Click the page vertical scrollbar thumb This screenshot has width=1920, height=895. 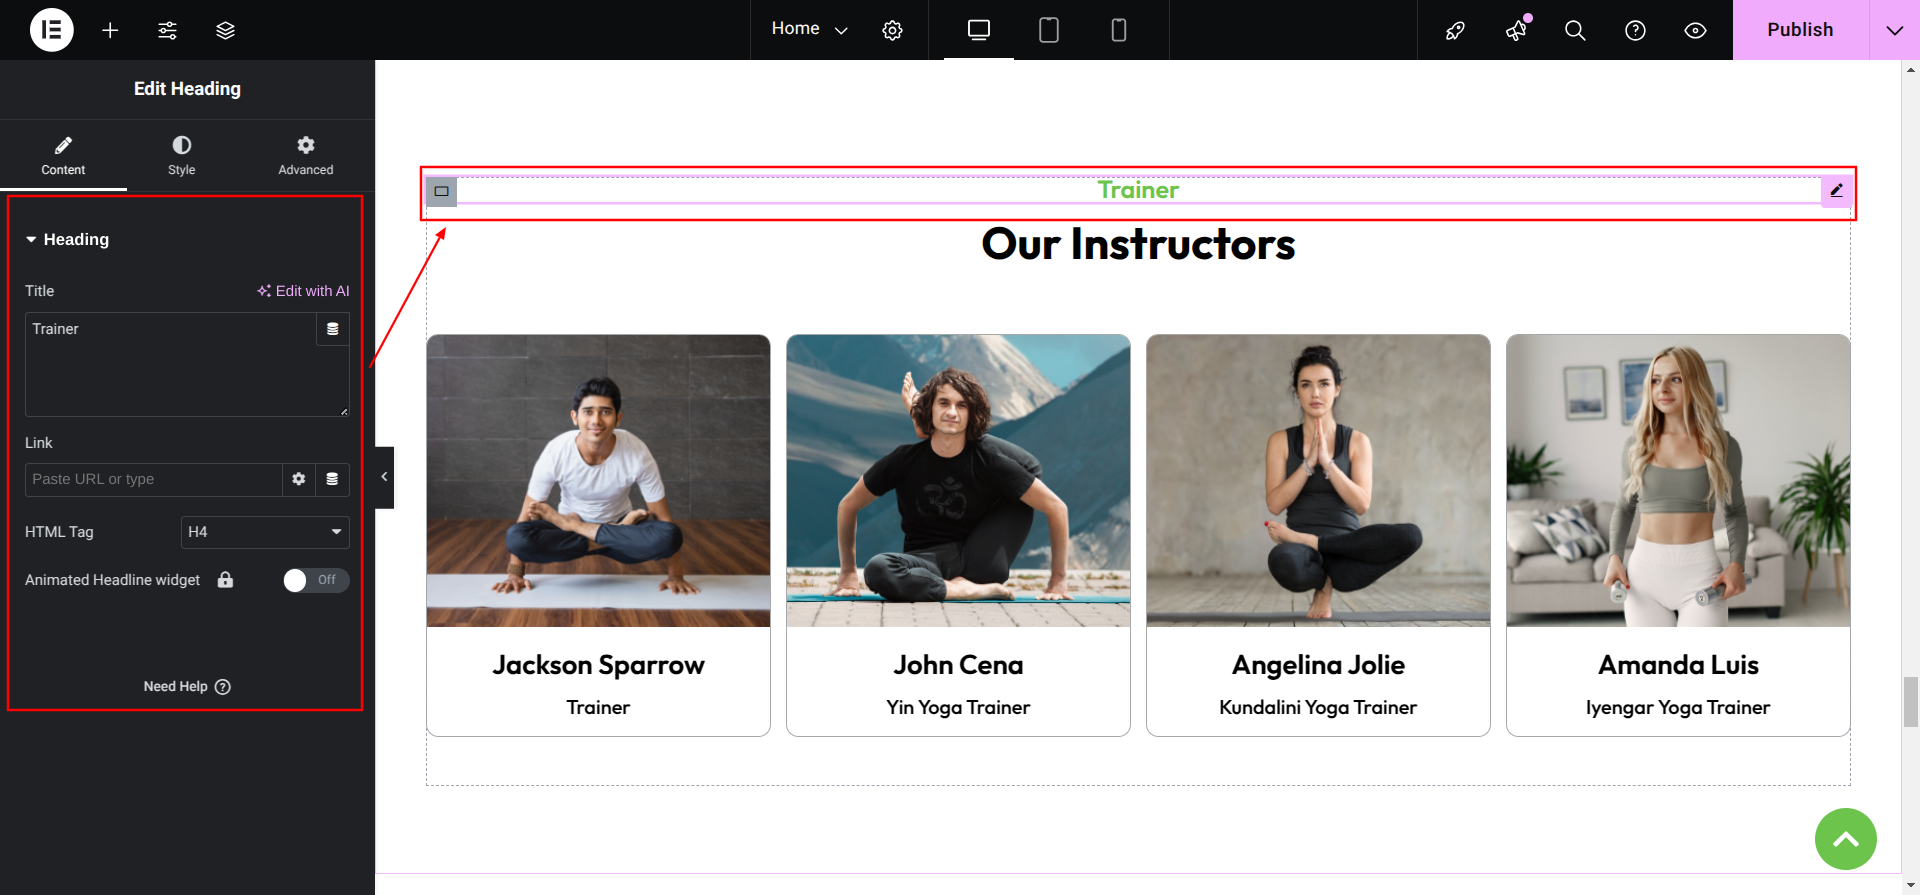[1911, 702]
